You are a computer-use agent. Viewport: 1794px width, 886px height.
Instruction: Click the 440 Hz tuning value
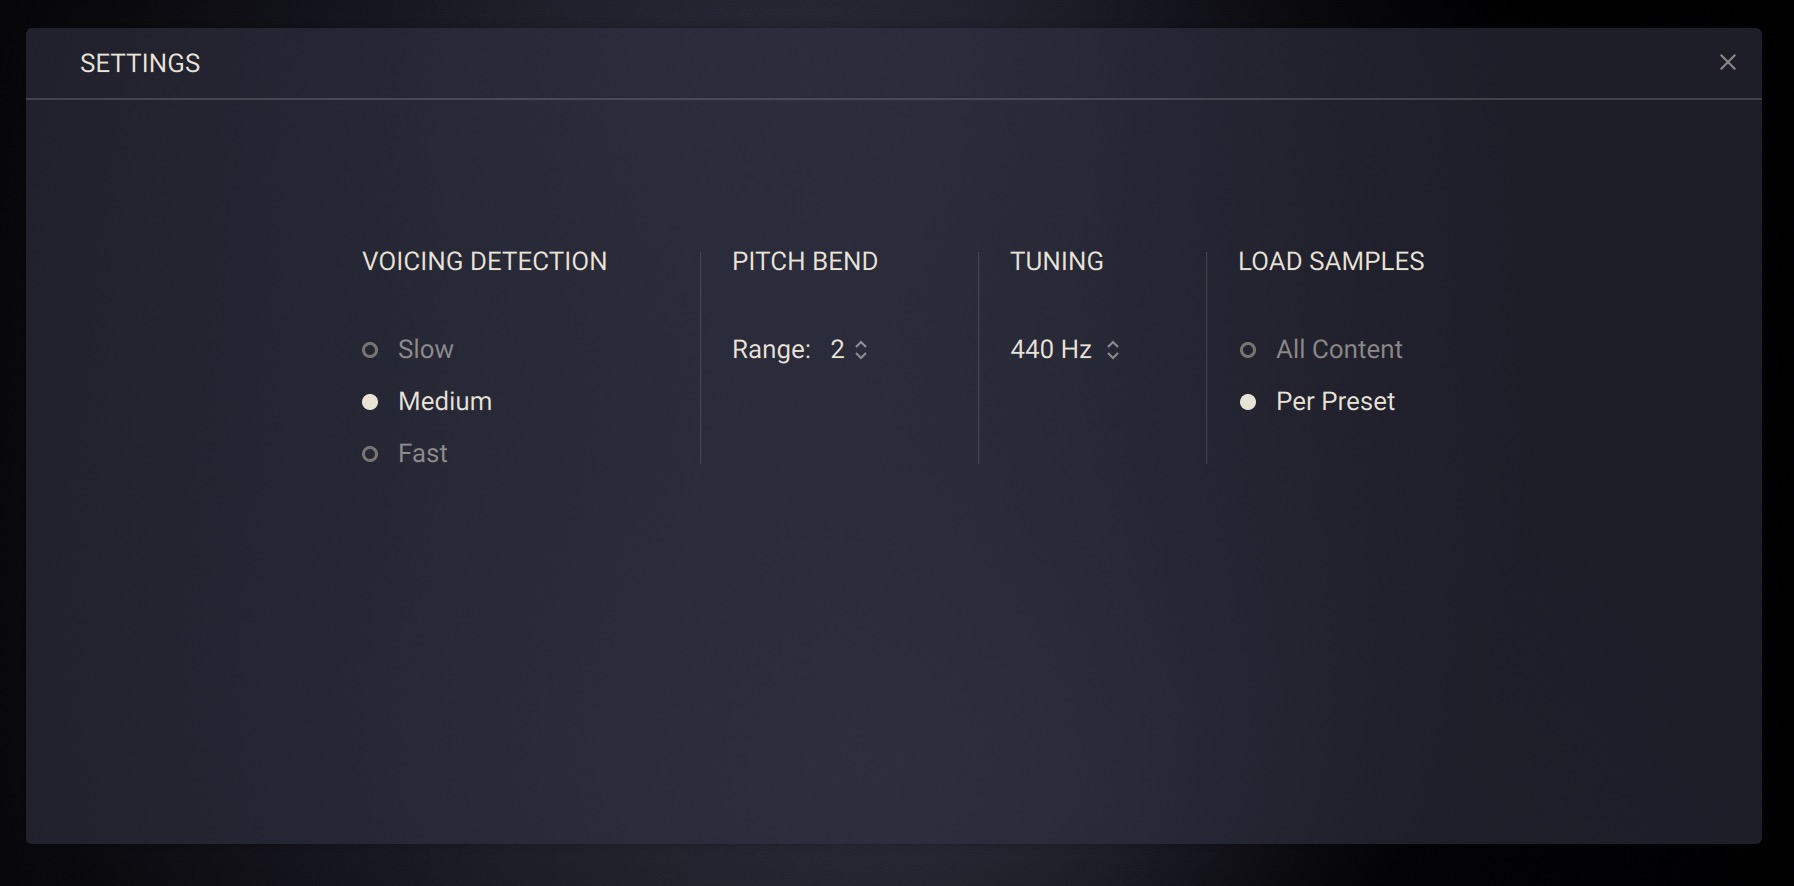tap(1050, 350)
